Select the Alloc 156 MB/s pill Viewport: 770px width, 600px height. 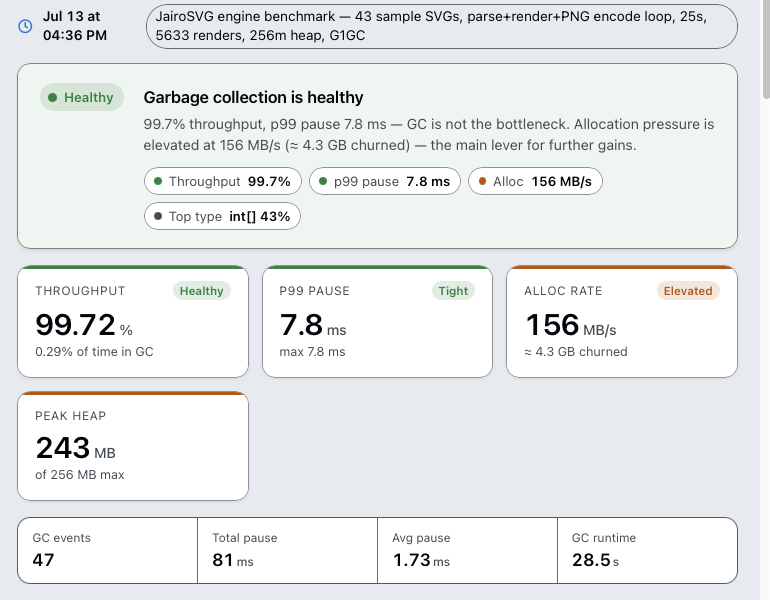535,181
